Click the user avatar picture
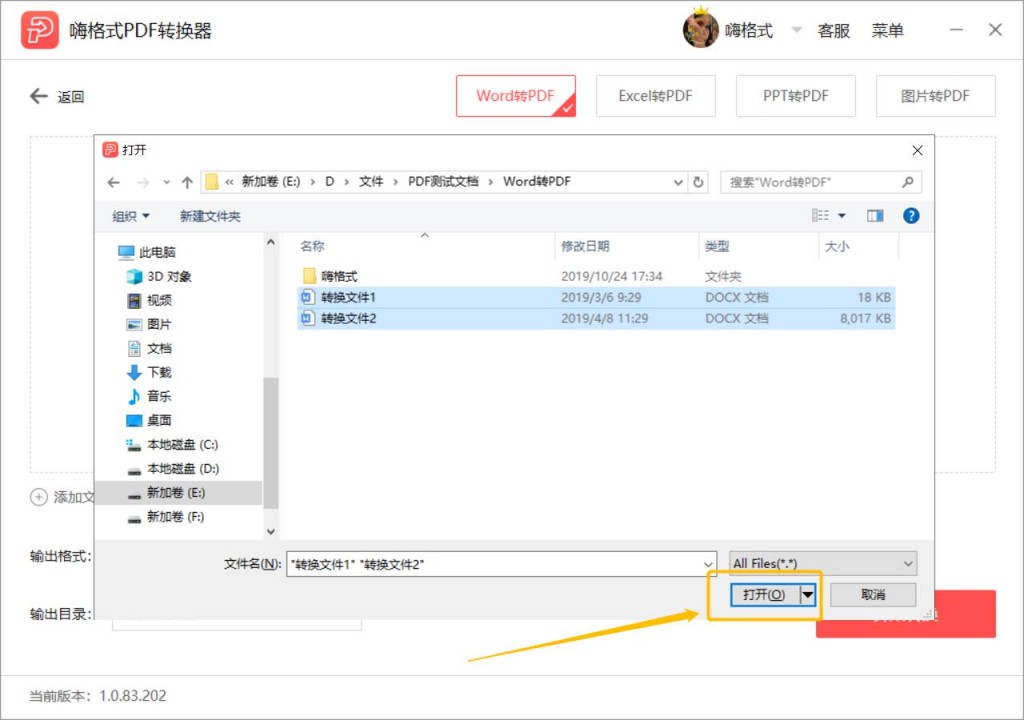 702,29
